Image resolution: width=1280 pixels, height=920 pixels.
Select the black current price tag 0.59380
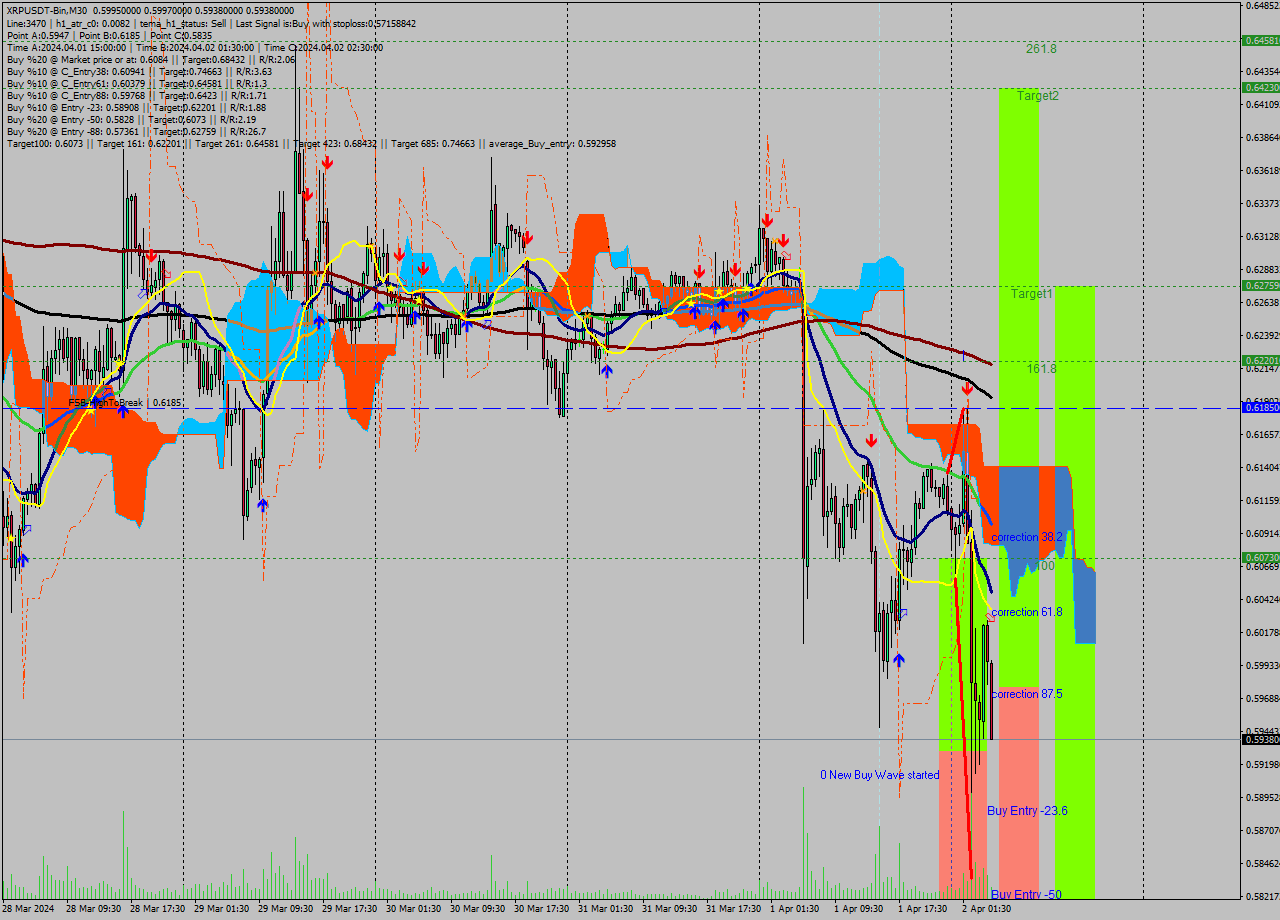tap(1260, 739)
